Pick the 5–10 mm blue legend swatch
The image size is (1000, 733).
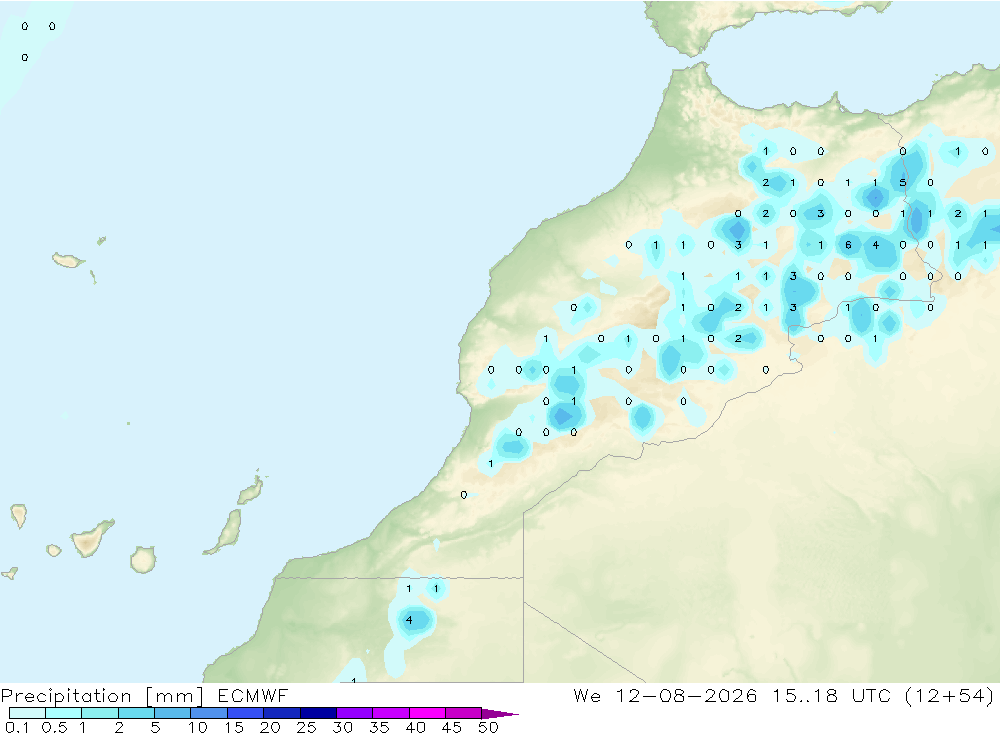(172, 713)
